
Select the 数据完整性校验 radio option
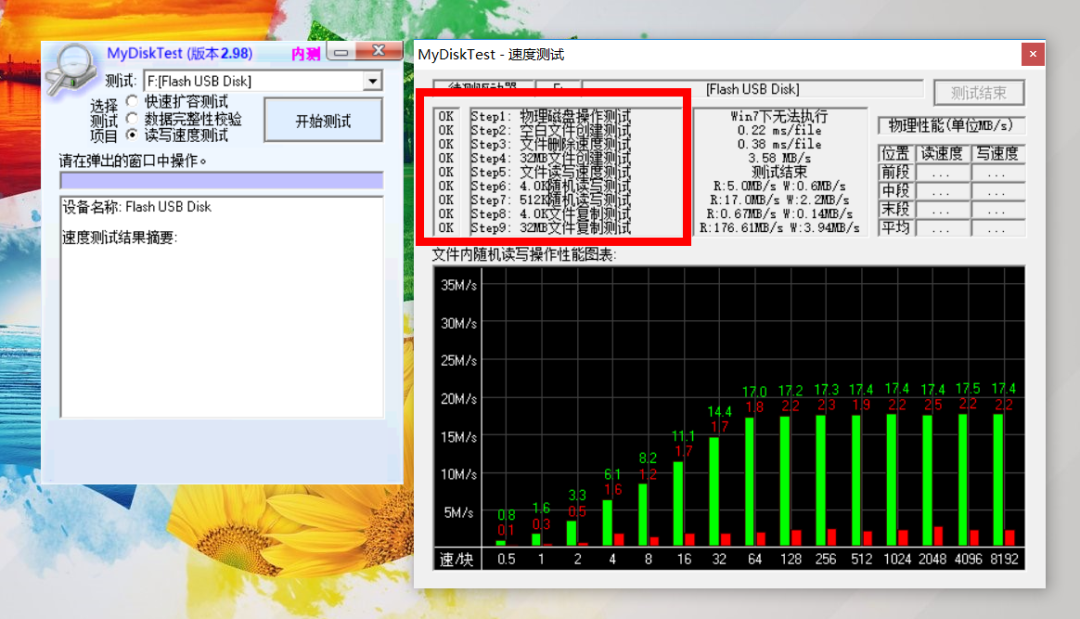click(x=132, y=118)
